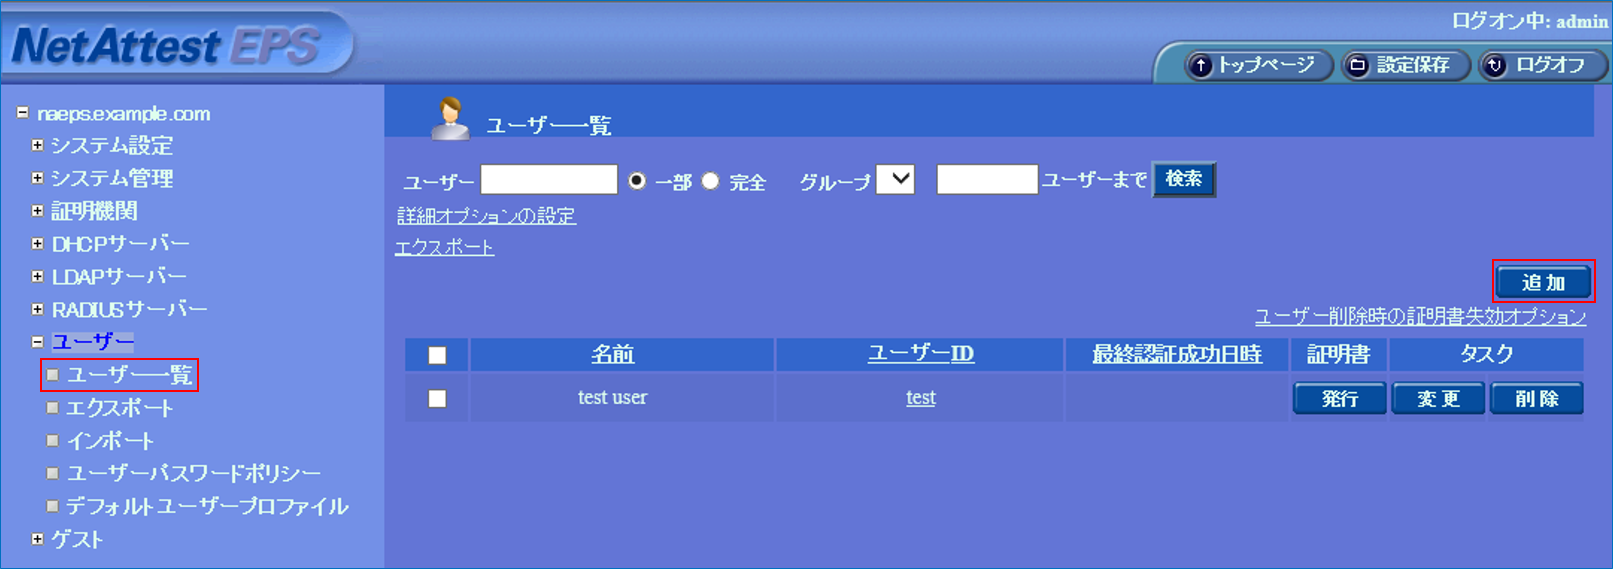Click the ユーザー search text field
1613x569 pixels.
click(548, 180)
